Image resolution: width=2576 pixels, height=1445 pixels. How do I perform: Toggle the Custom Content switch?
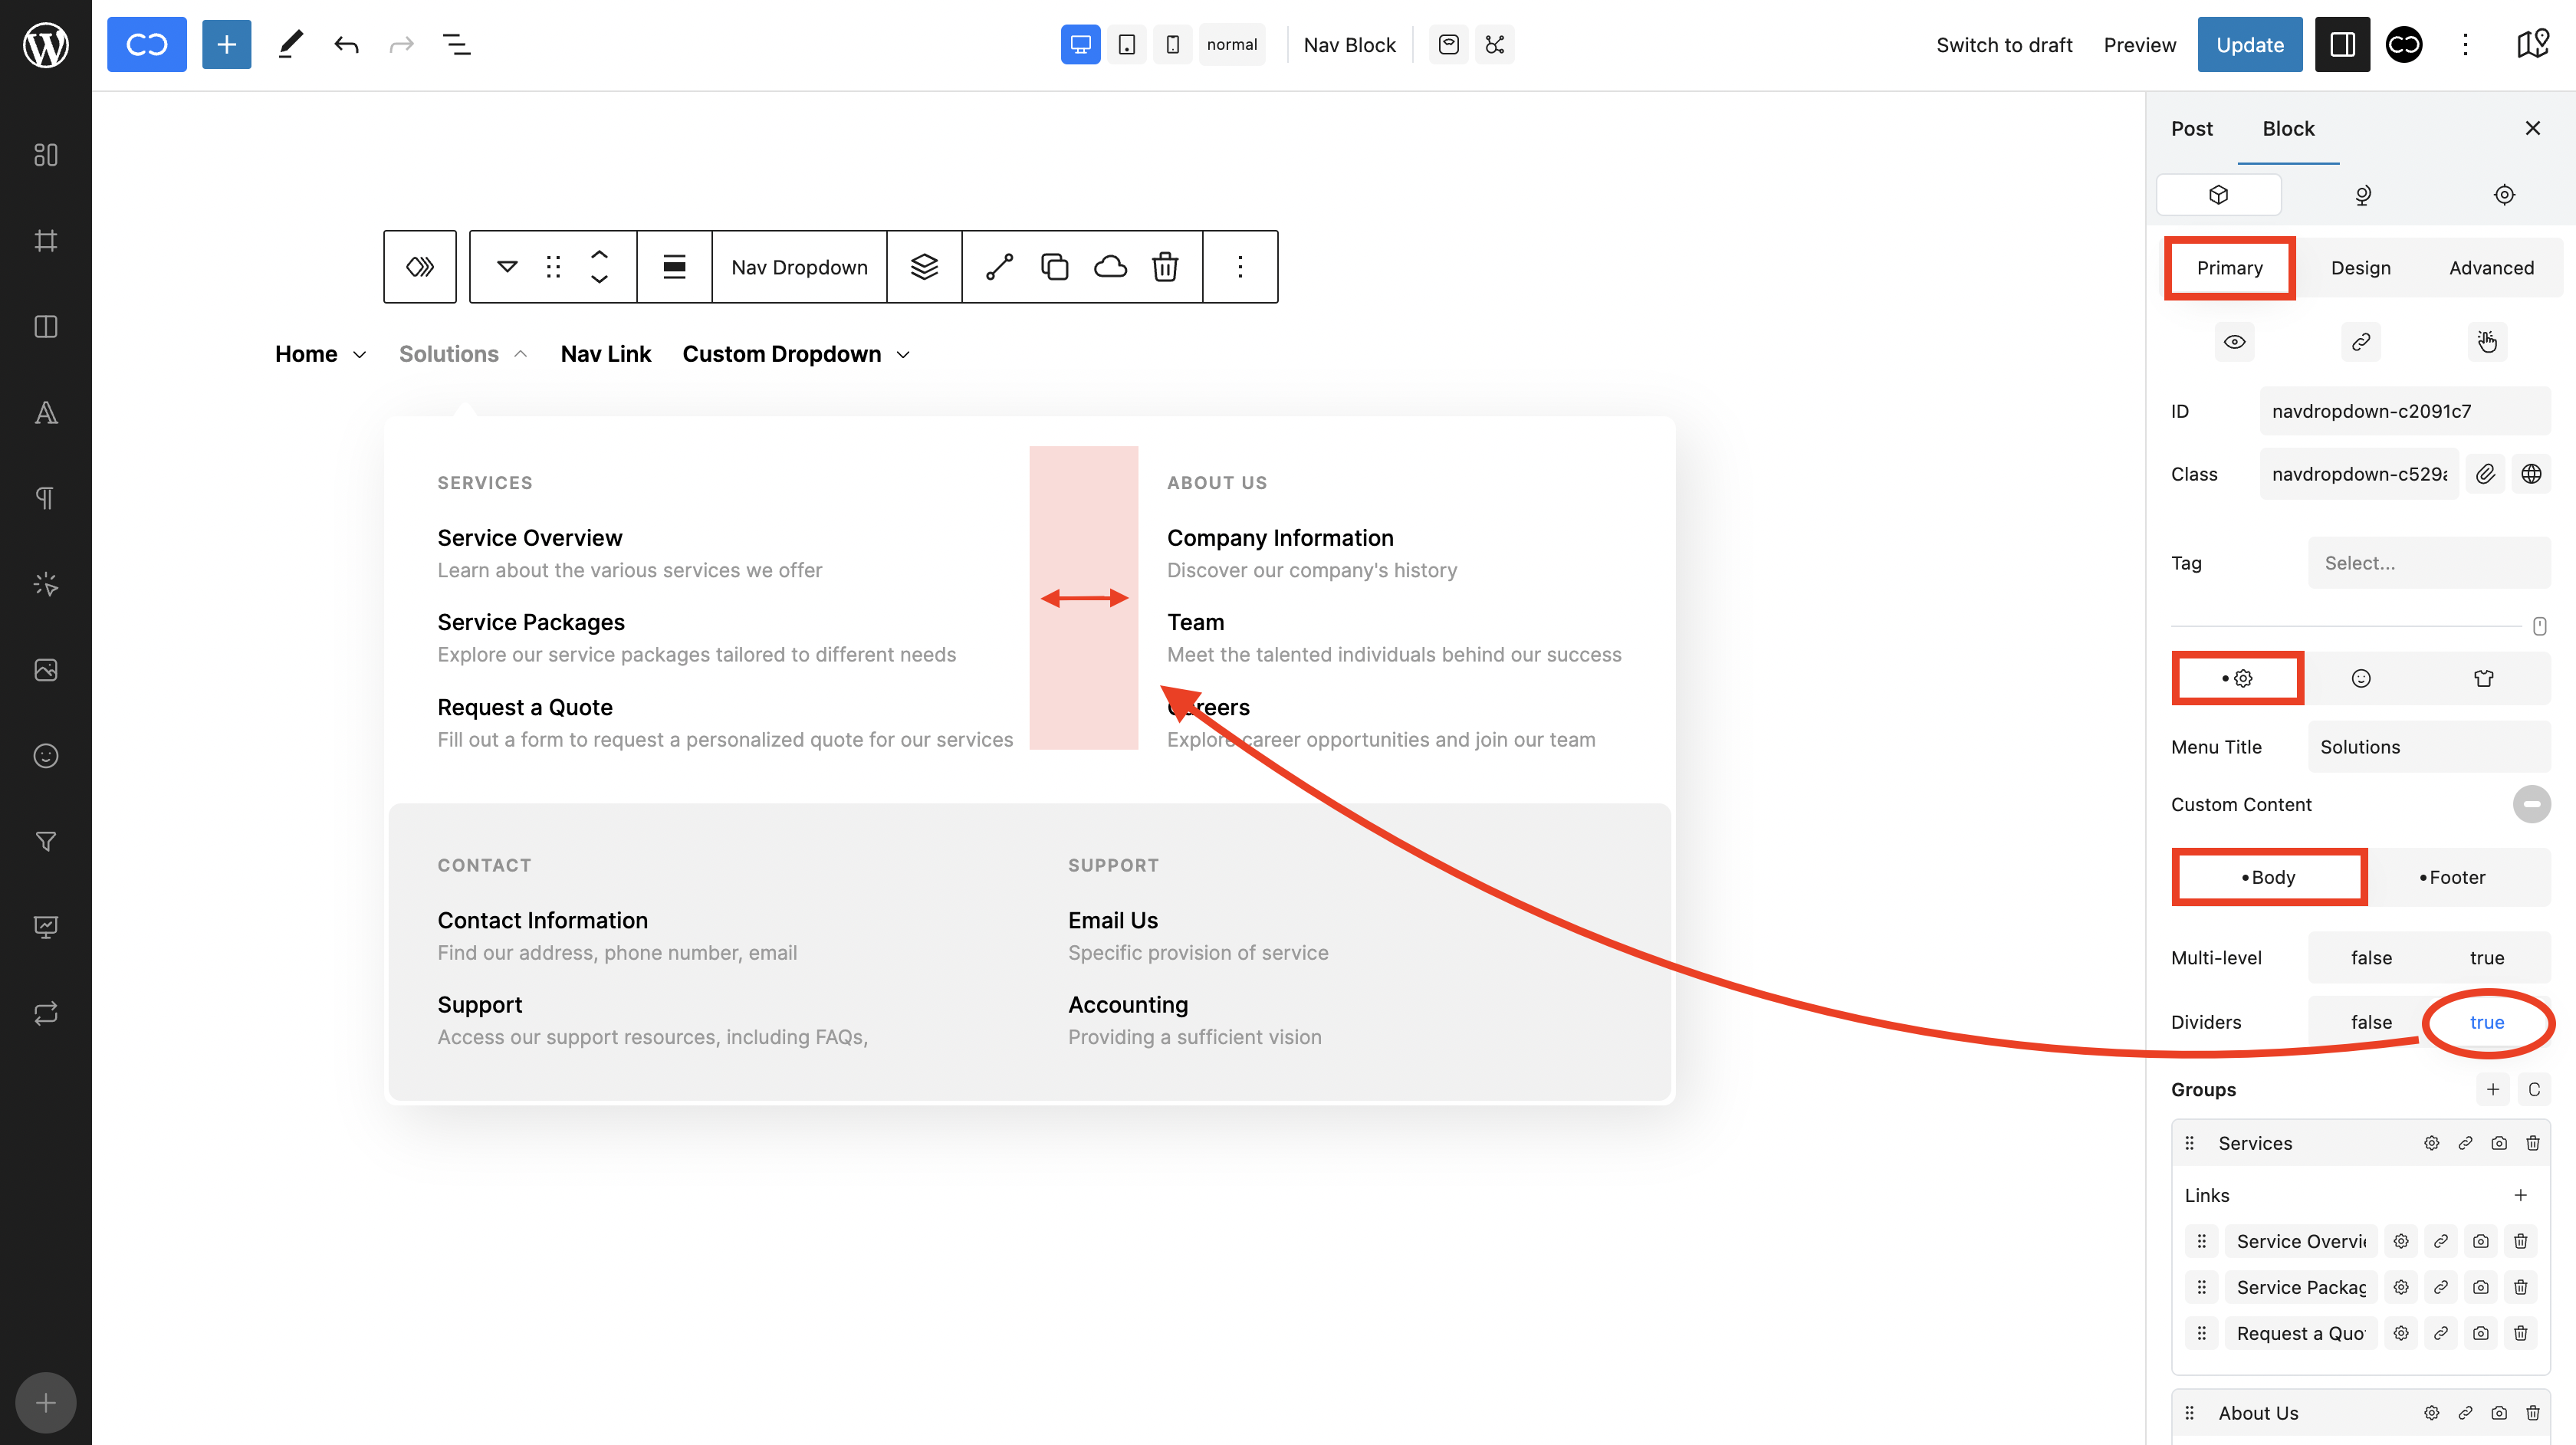pos(2531,804)
